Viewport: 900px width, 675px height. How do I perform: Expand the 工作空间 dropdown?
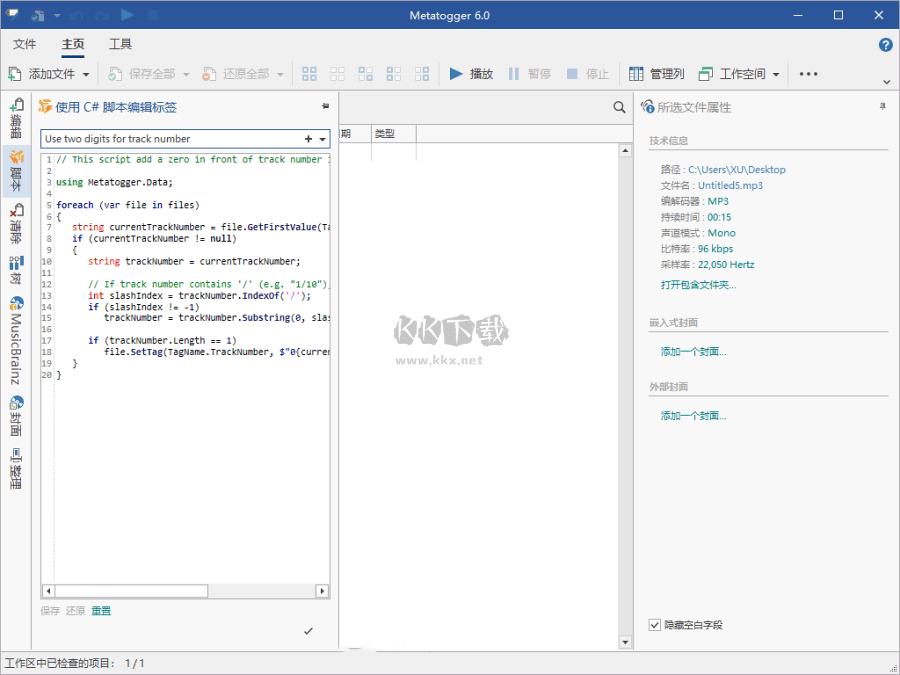[x=776, y=74]
